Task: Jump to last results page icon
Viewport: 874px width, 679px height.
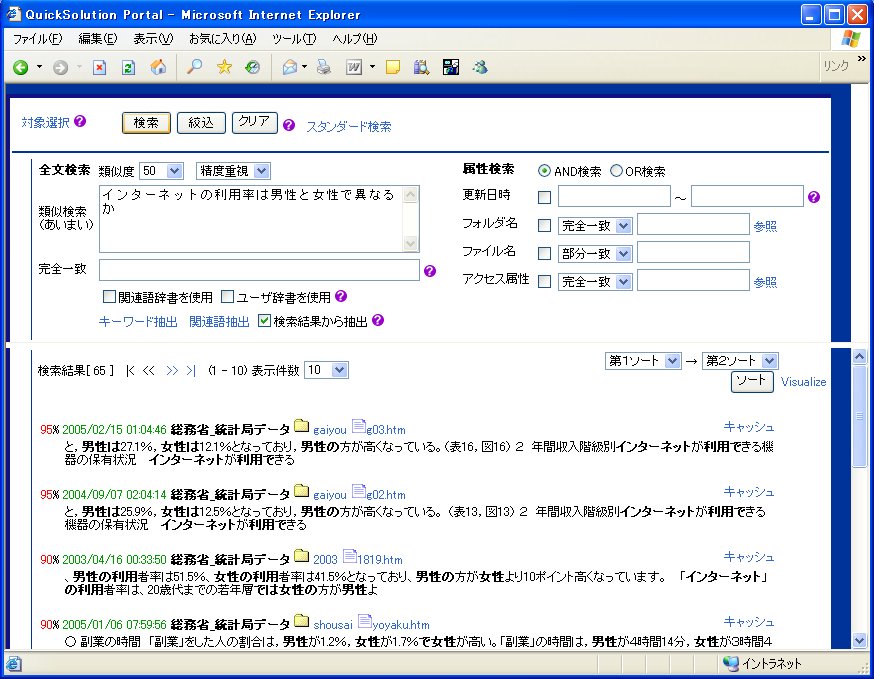Action: pyautogui.click(x=191, y=371)
